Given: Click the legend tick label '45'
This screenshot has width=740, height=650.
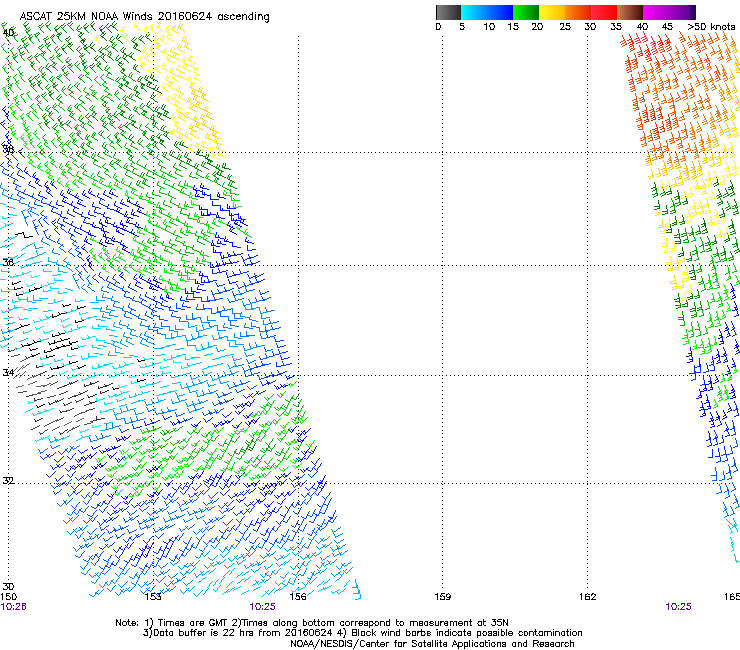Looking at the screenshot, I should click(667, 27).
